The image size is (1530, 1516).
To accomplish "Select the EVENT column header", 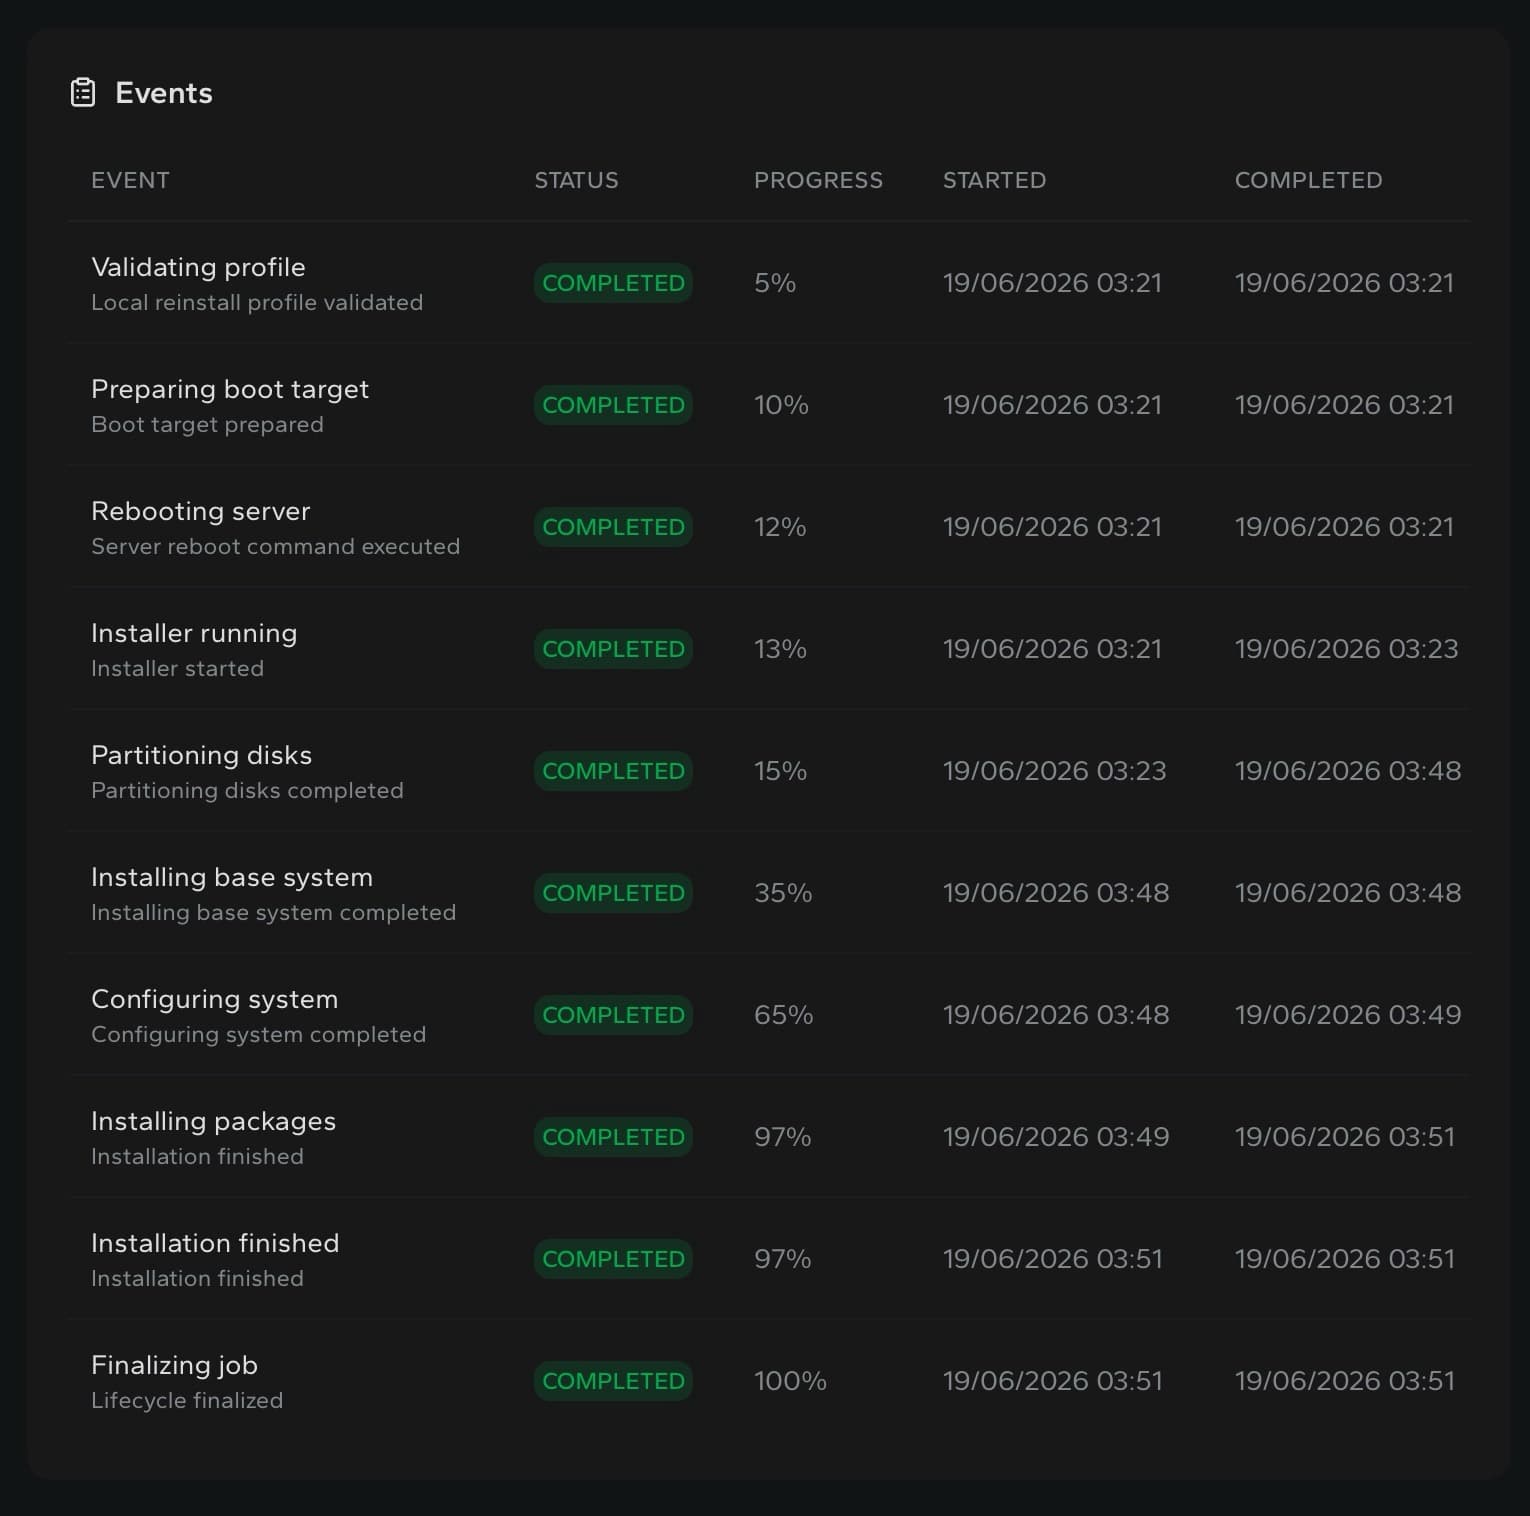I will [x=130, y=180].
